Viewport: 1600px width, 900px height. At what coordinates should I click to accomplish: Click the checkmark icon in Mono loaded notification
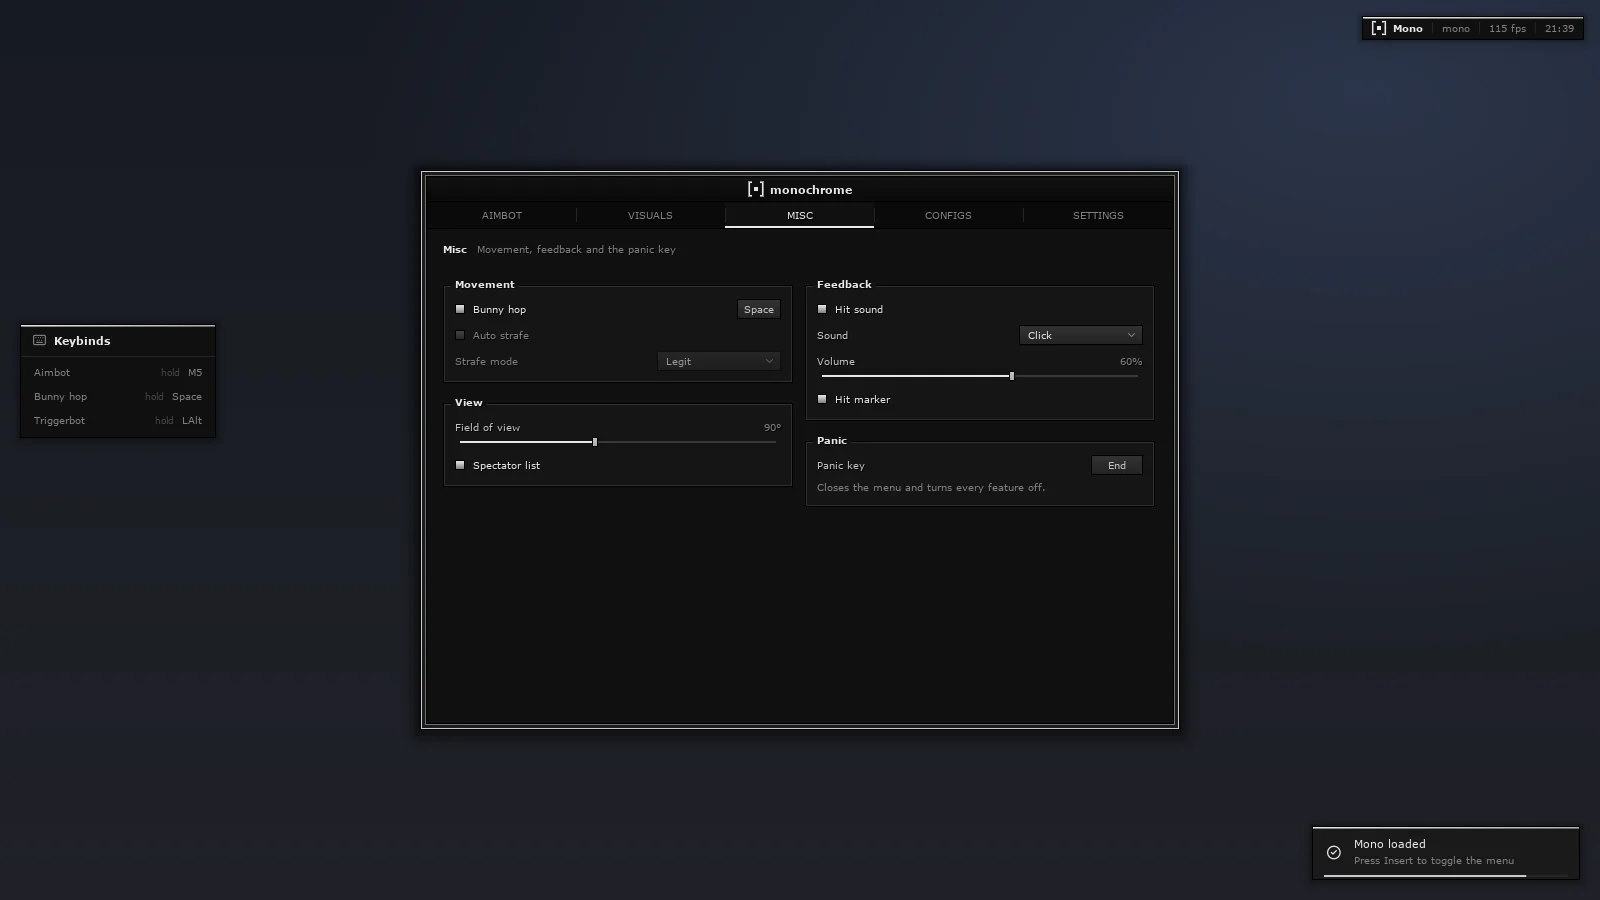pos(1334,852)
